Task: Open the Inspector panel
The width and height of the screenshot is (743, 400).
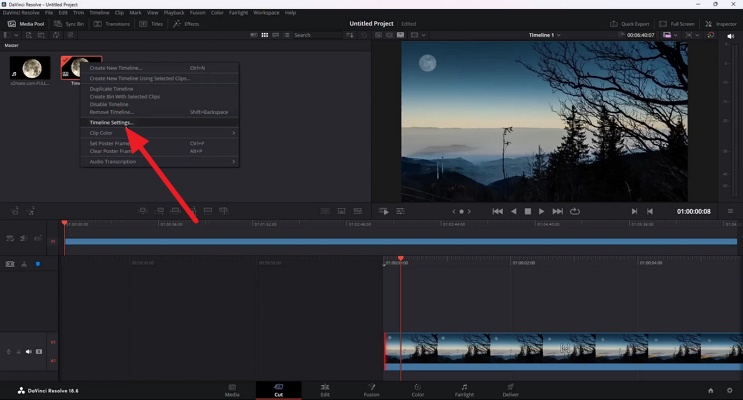Action: pos(720,23)
